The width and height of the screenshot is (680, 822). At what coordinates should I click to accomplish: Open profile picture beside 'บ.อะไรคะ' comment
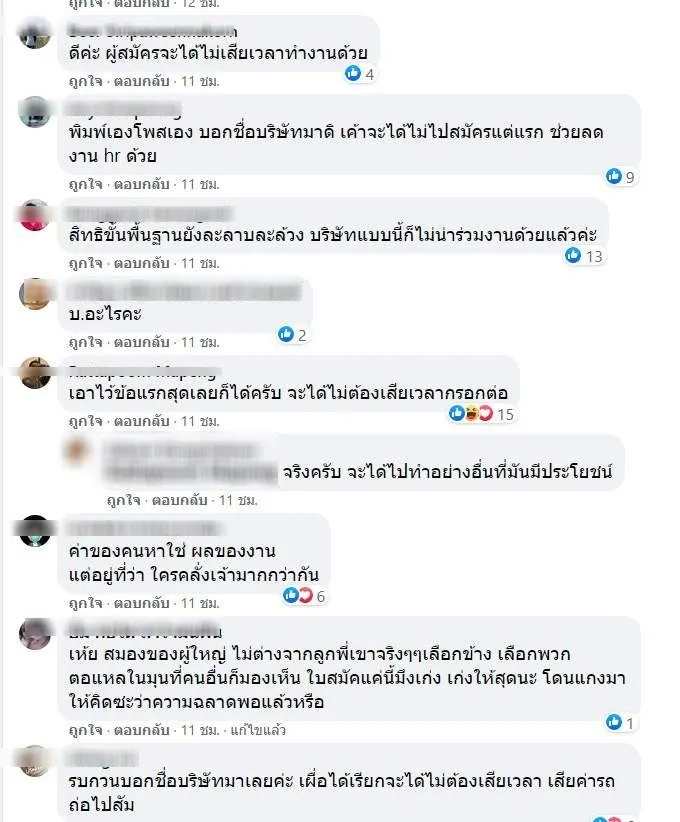[x=35, y=294]
